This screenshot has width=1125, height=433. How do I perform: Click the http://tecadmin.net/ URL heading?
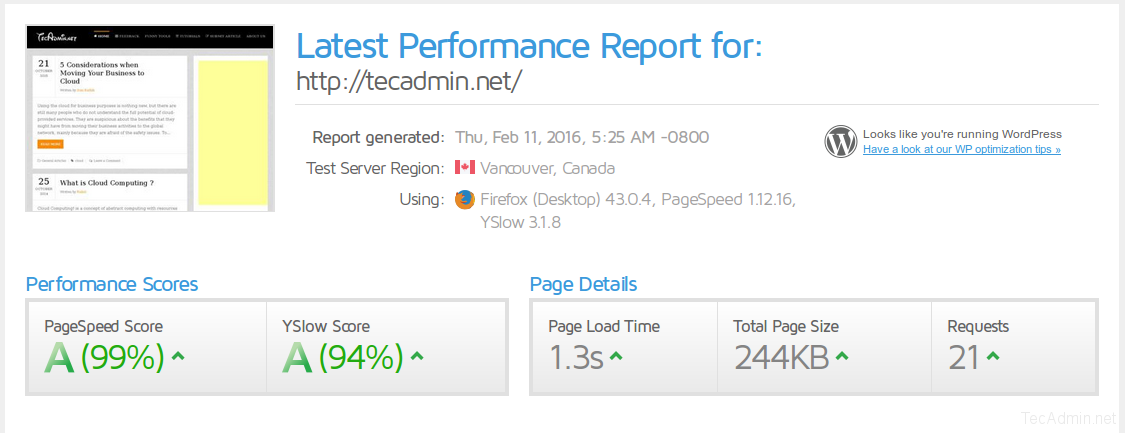pos(410,81)
